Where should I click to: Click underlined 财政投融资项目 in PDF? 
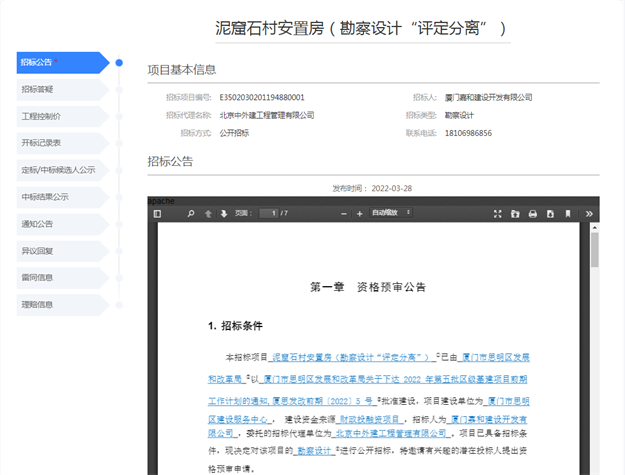(369, 419)
